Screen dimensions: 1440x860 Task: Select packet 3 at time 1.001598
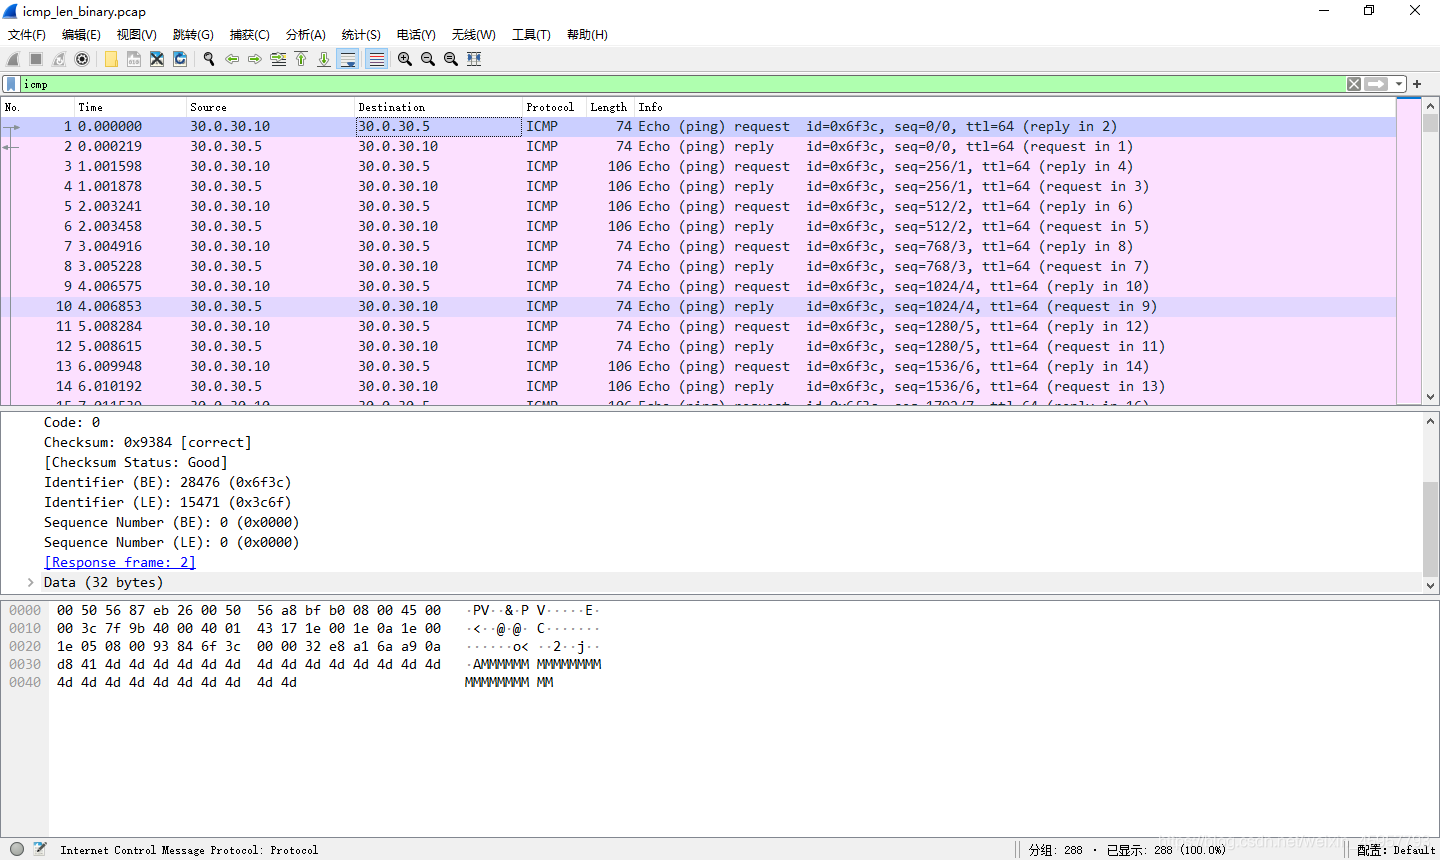pyautogui.click(x=698, y=166)
